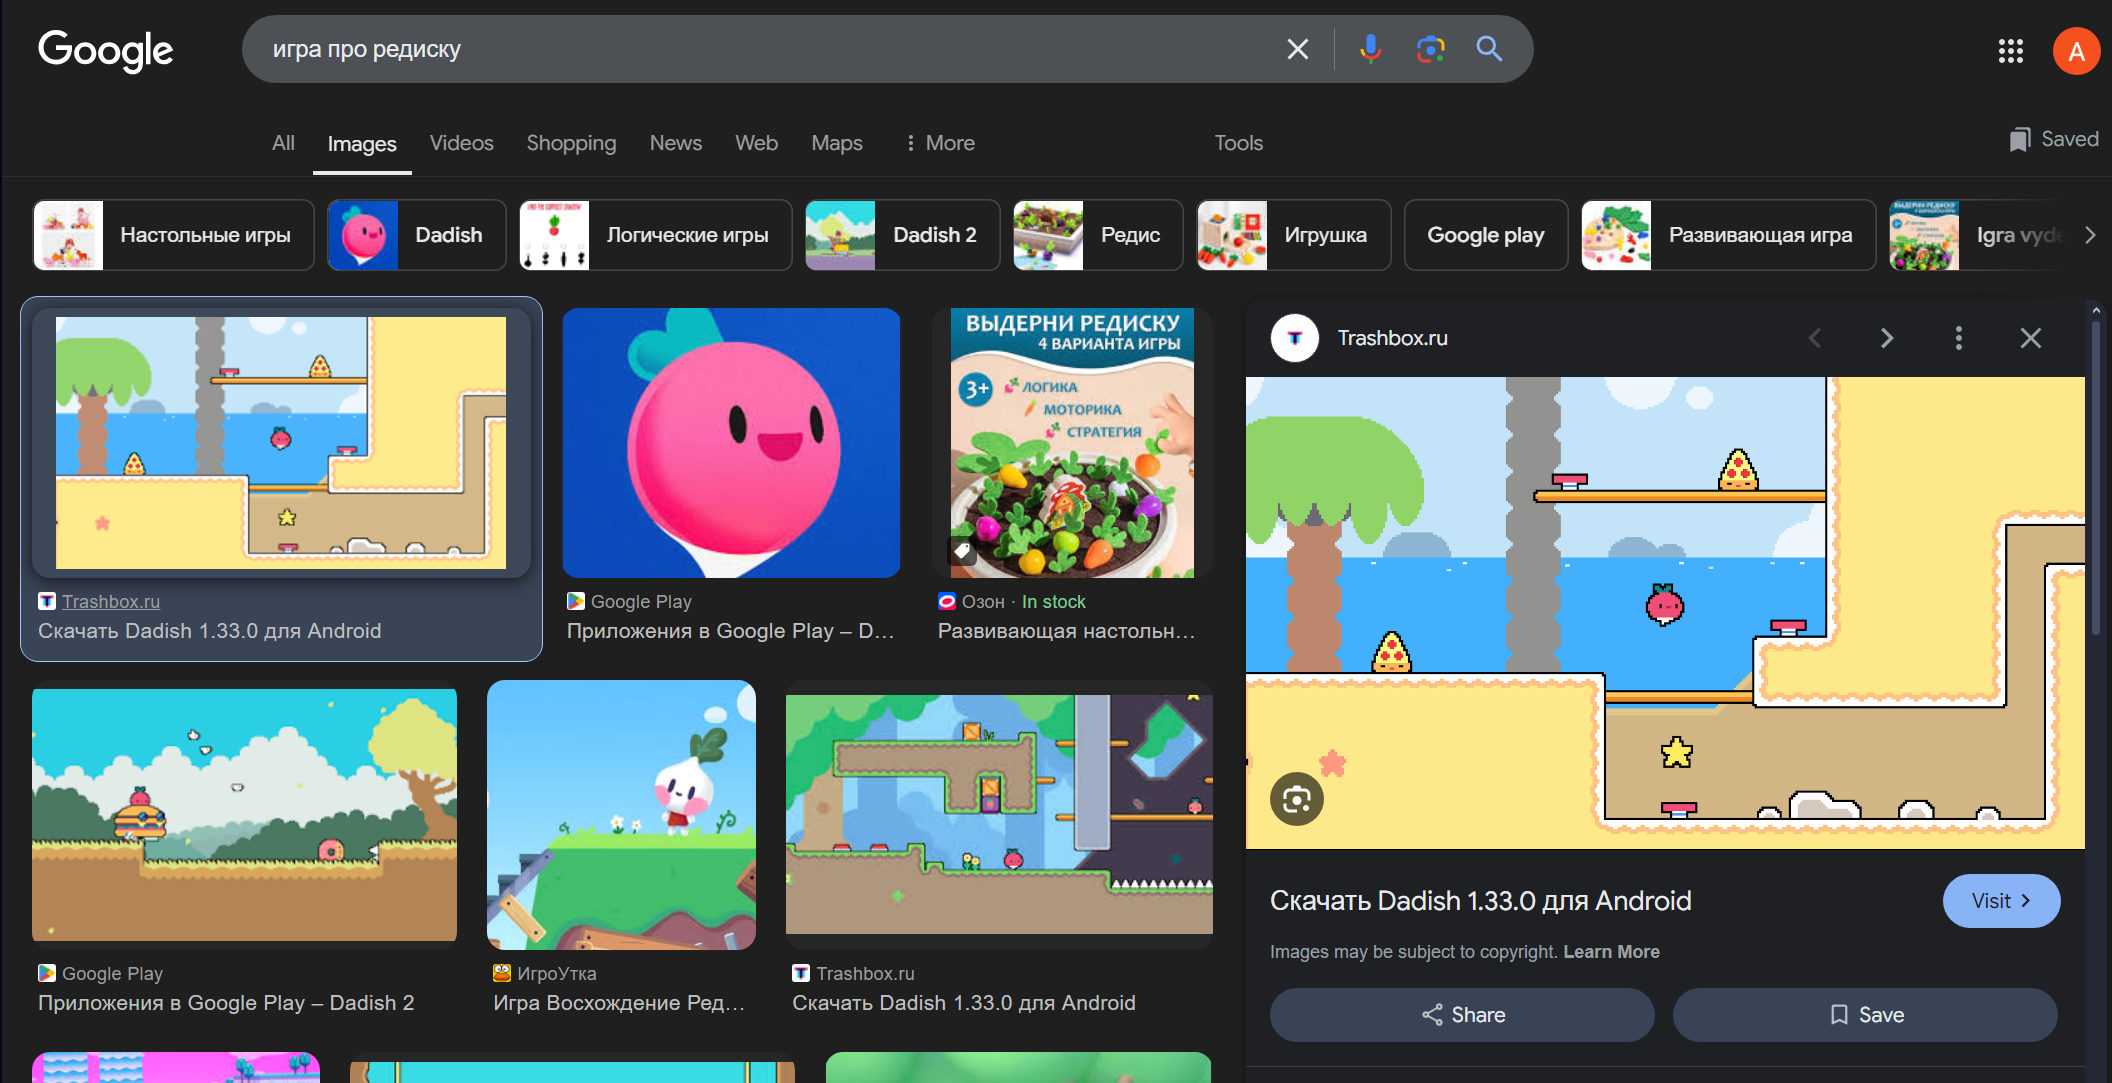Filter by Dadish chip
The width and height of the screenshot is (2112, 1083).
(x=417, y=235)
